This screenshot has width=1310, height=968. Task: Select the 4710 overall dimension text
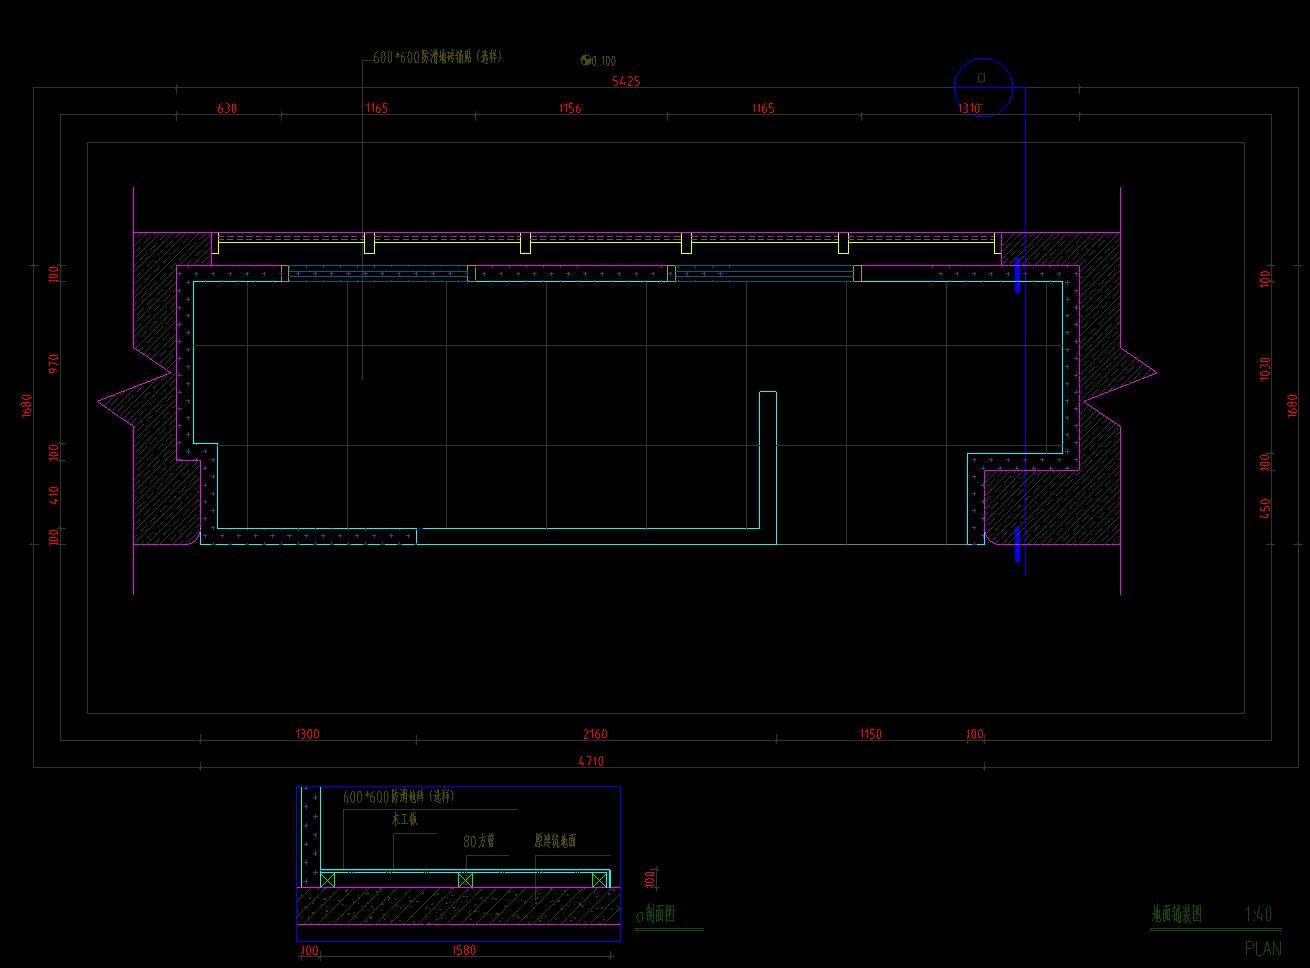pos(591,761)
